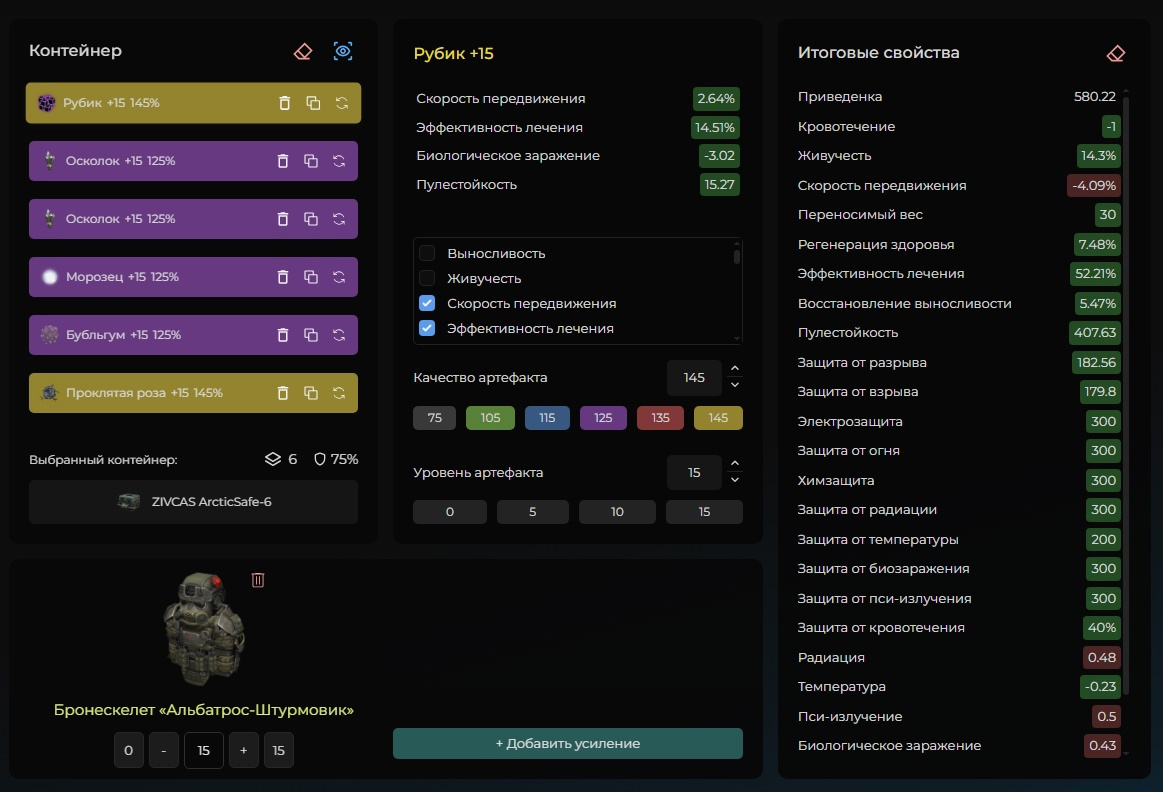Swap the first Осколок +15 artifact

tap(339, 161)
